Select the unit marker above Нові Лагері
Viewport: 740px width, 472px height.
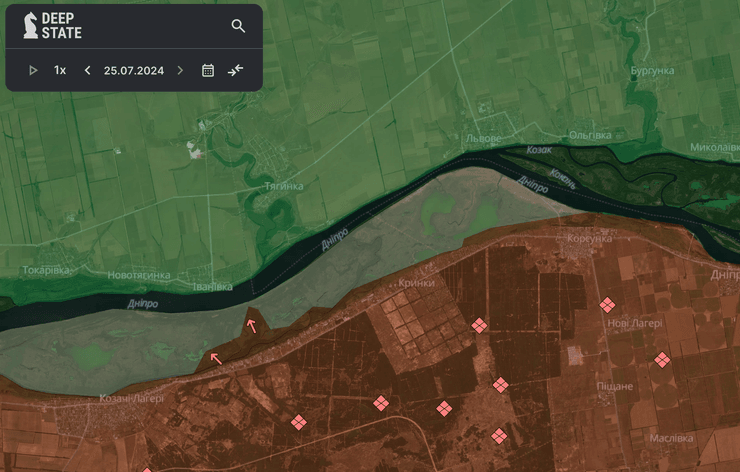click(607, 305)
